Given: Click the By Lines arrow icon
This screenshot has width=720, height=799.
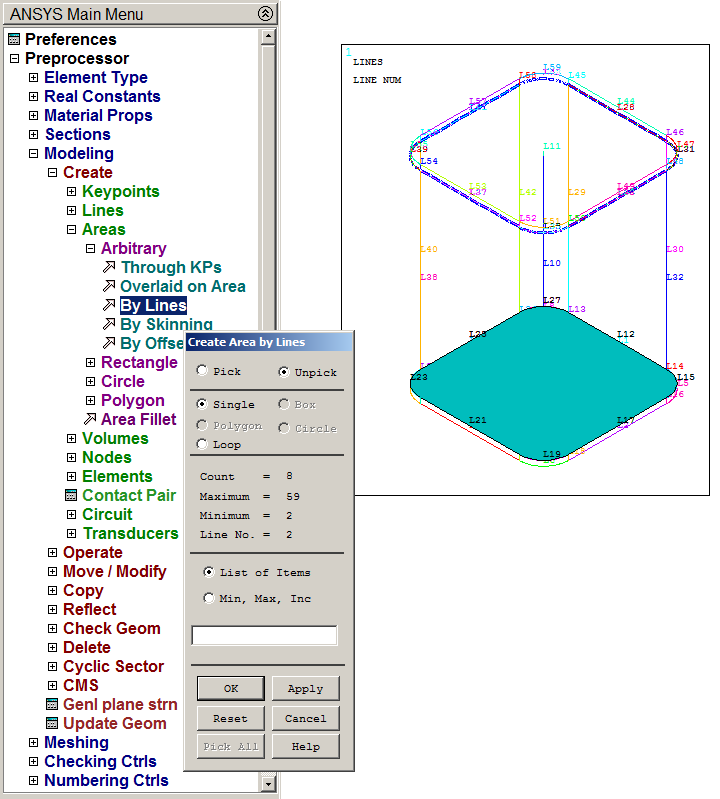Looking at the screenshot, I should pyautogui.click(x=109, y=305).
